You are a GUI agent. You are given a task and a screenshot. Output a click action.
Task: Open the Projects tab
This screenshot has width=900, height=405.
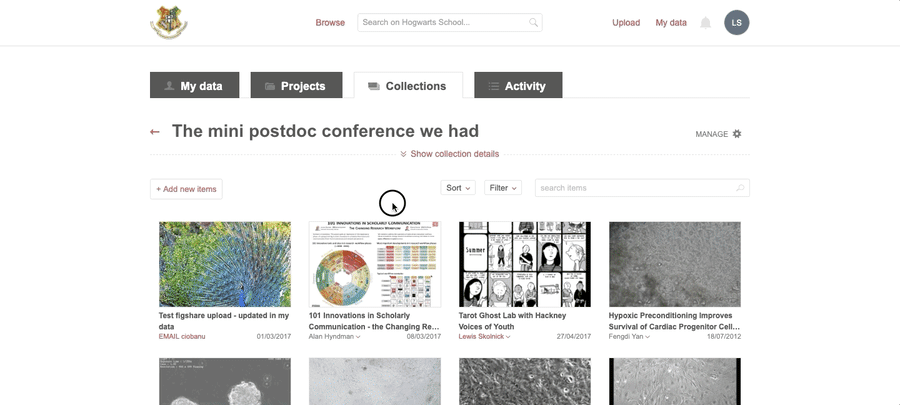[x=296, y=86]
